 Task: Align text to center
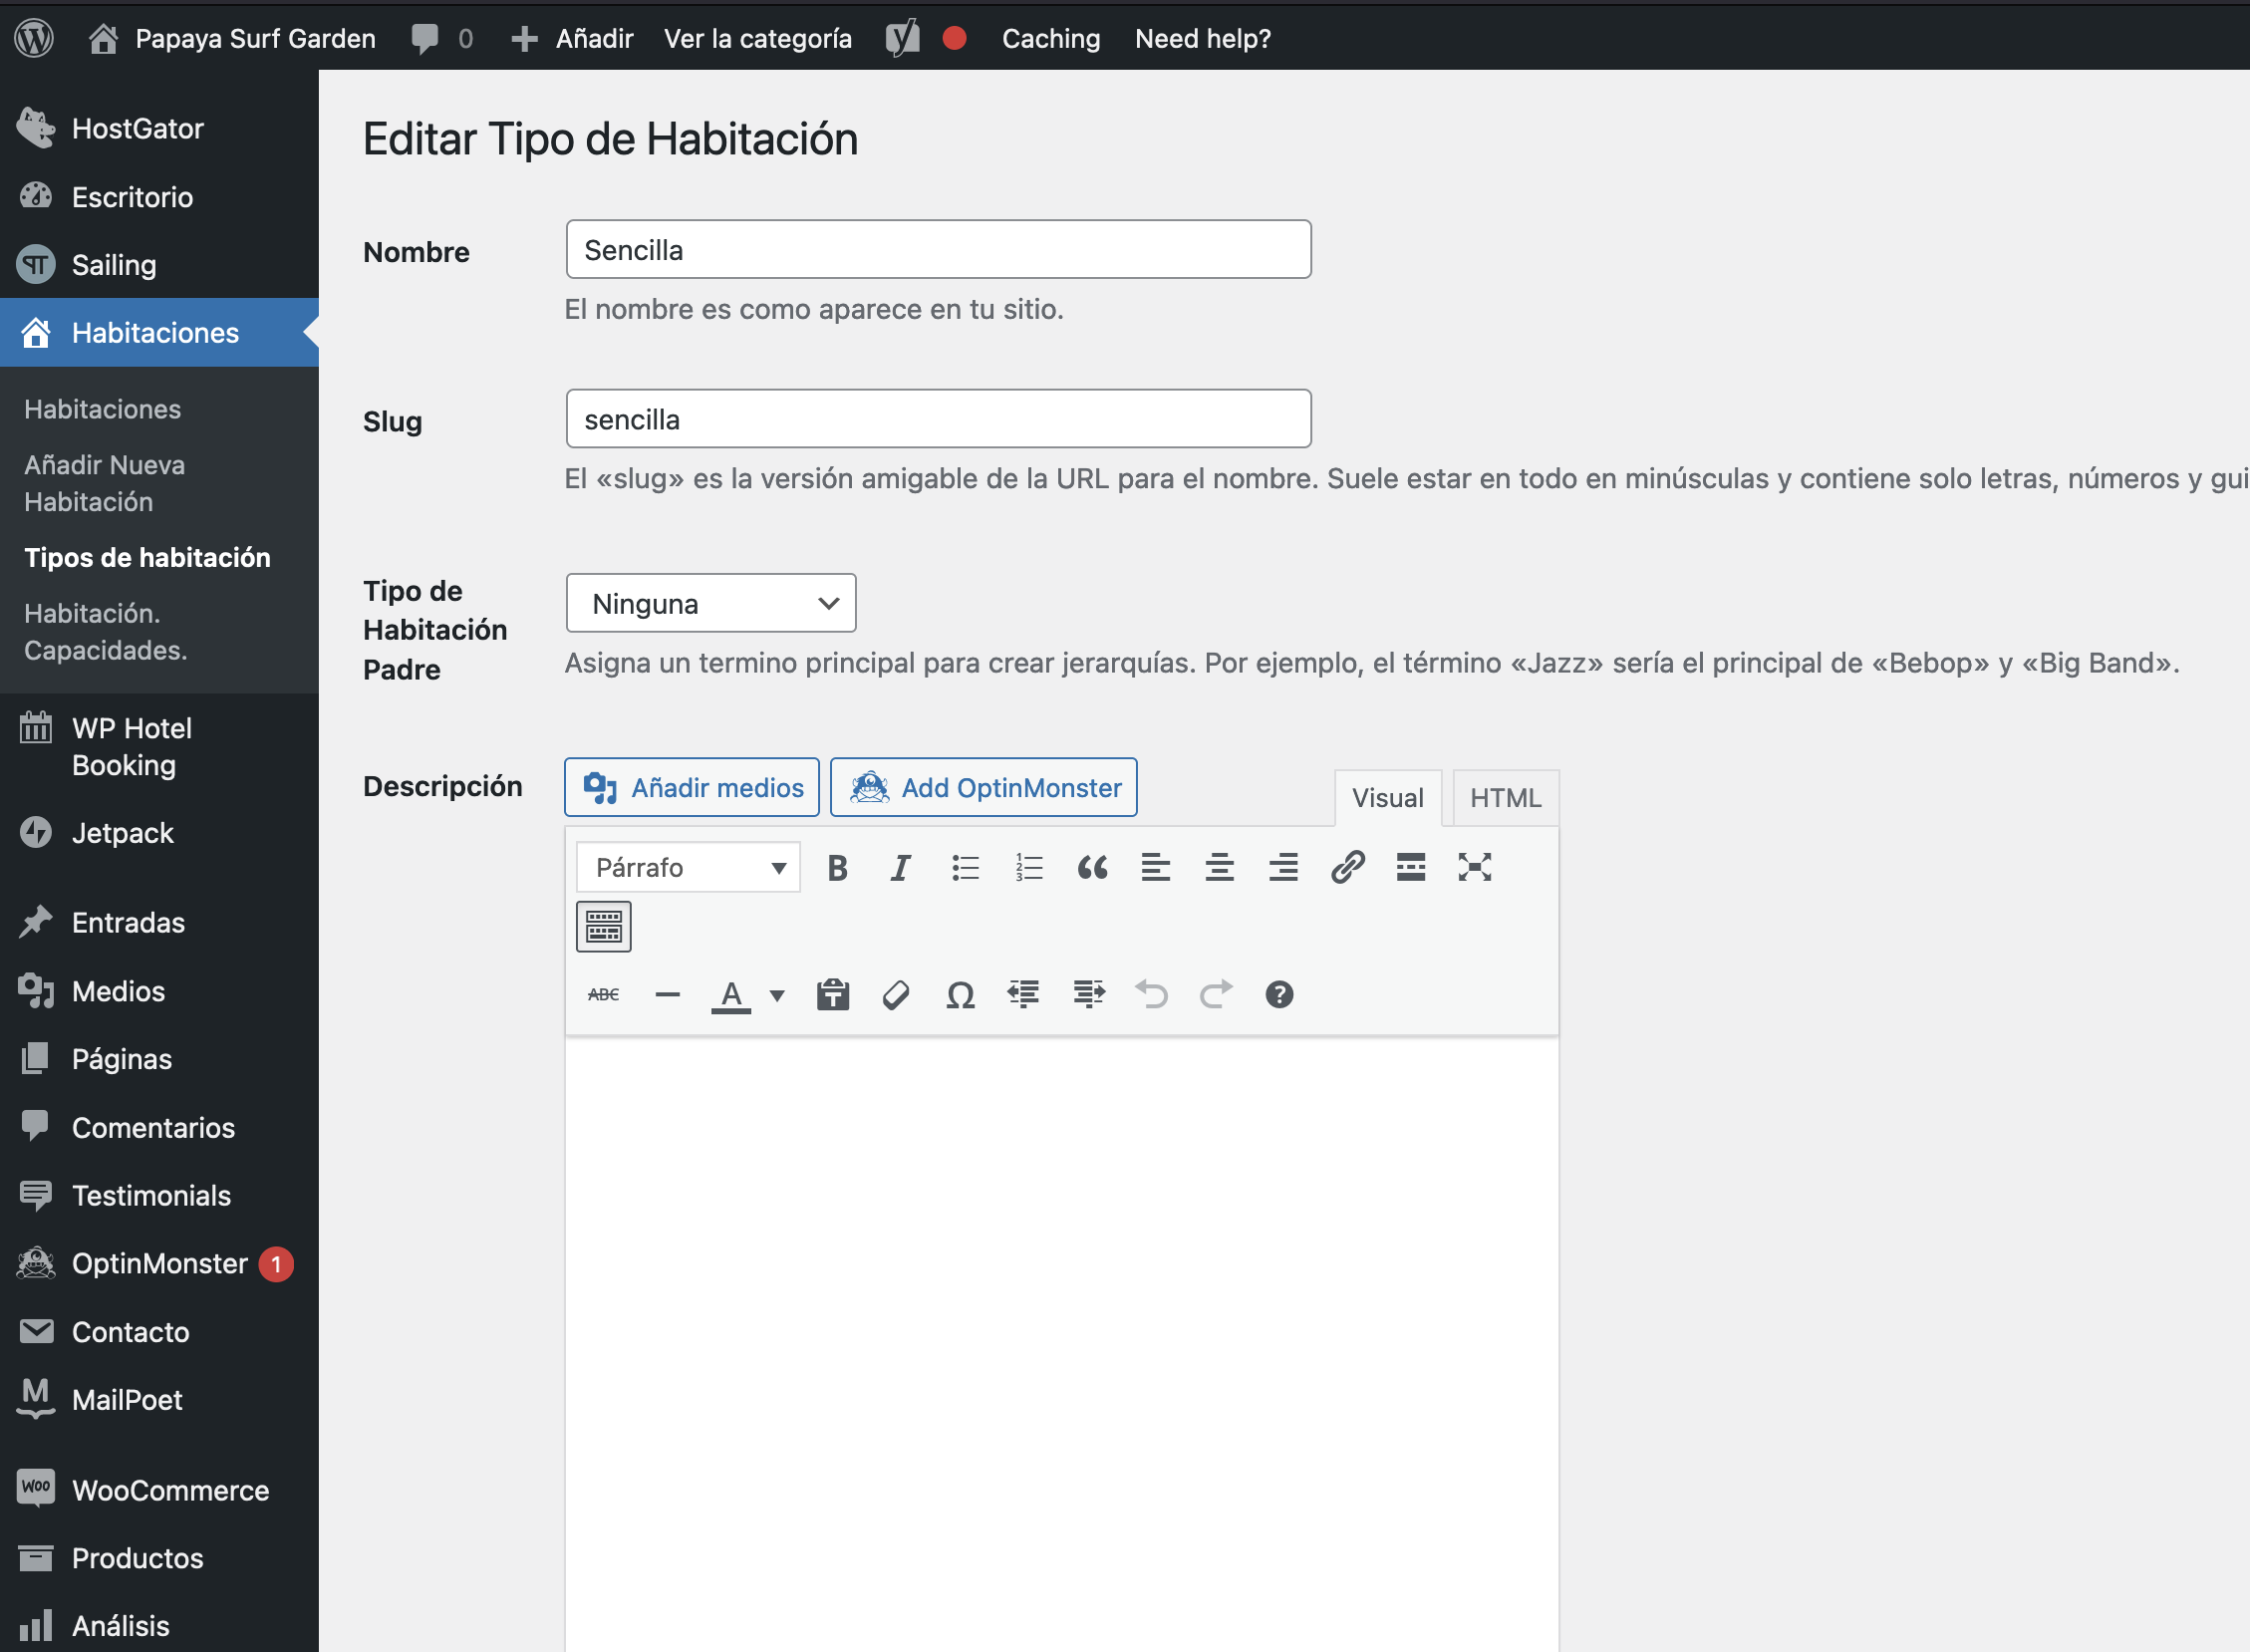pyautogui.click(x=1219, y=868)
